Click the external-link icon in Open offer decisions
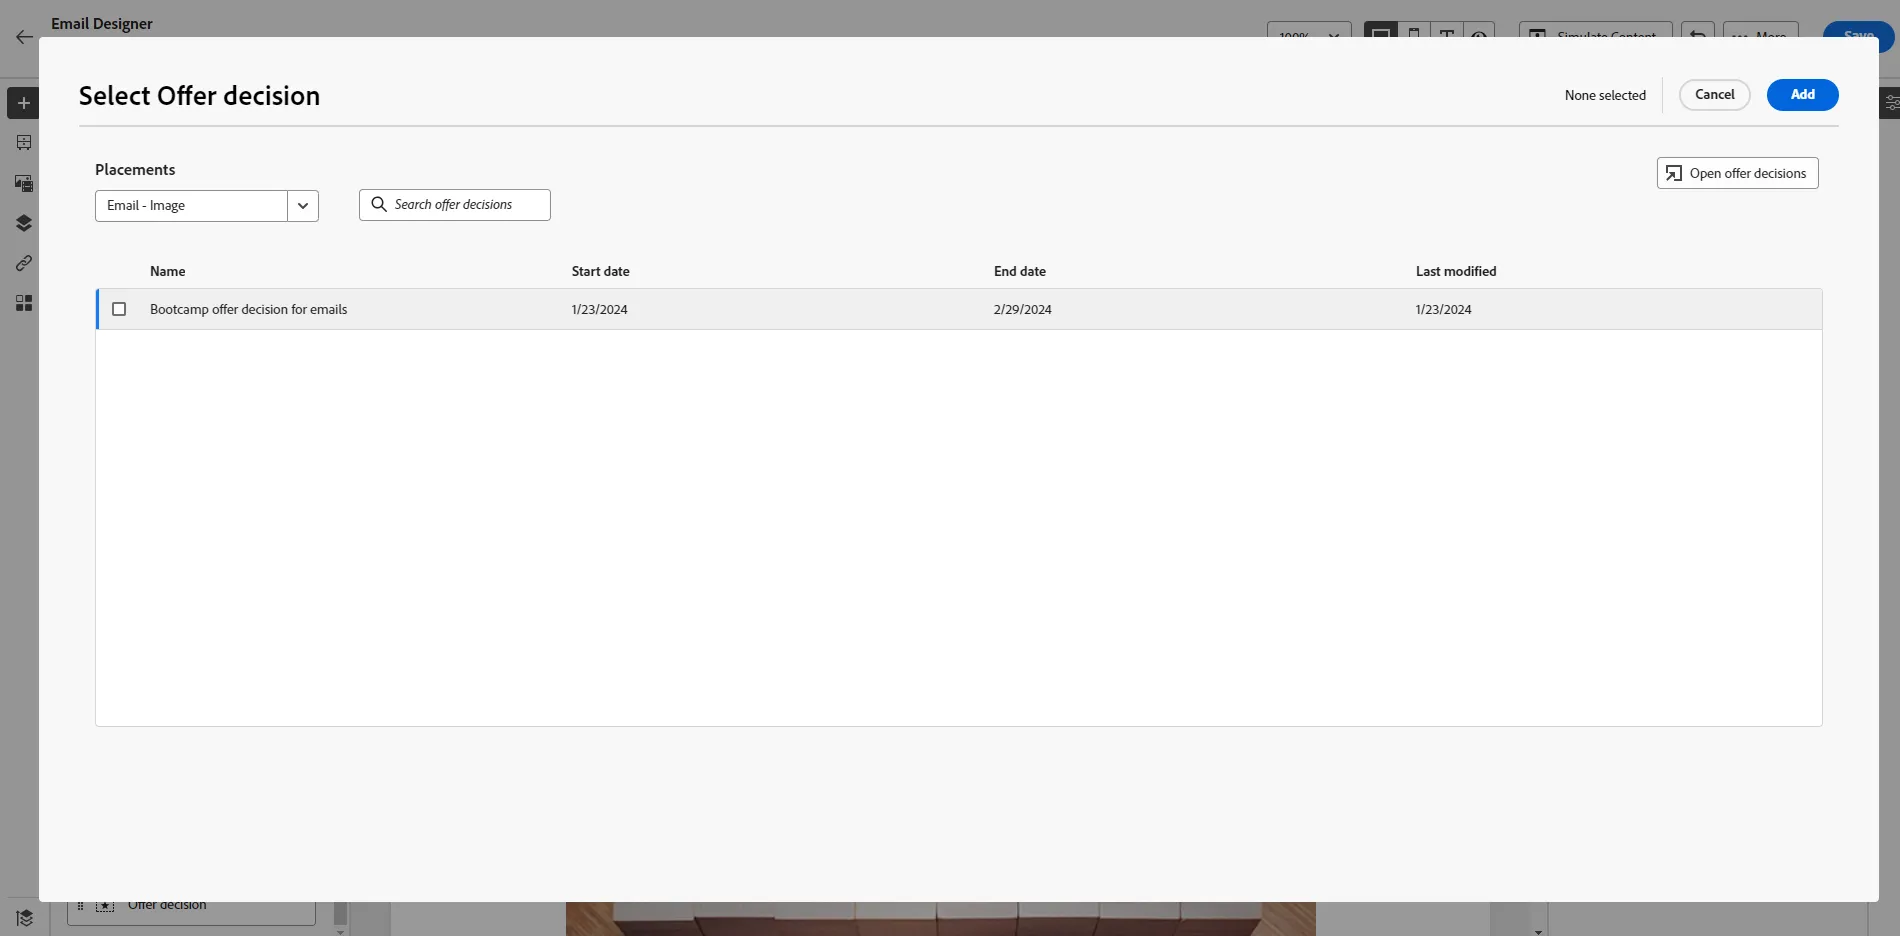This screenshot has width=1900, height=936. pyautogui.click(x=1673, y=173)
